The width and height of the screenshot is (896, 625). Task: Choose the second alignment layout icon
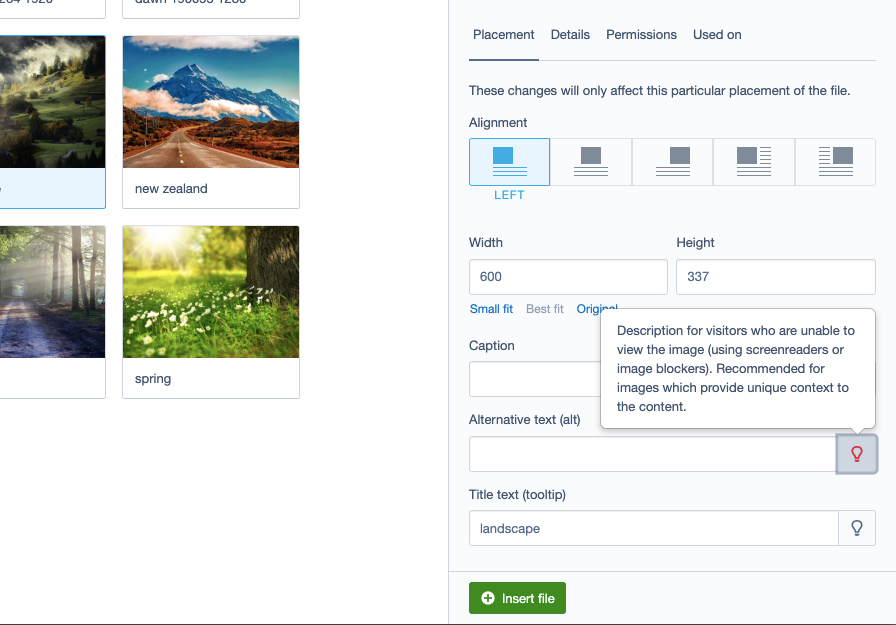click(590, 160)
